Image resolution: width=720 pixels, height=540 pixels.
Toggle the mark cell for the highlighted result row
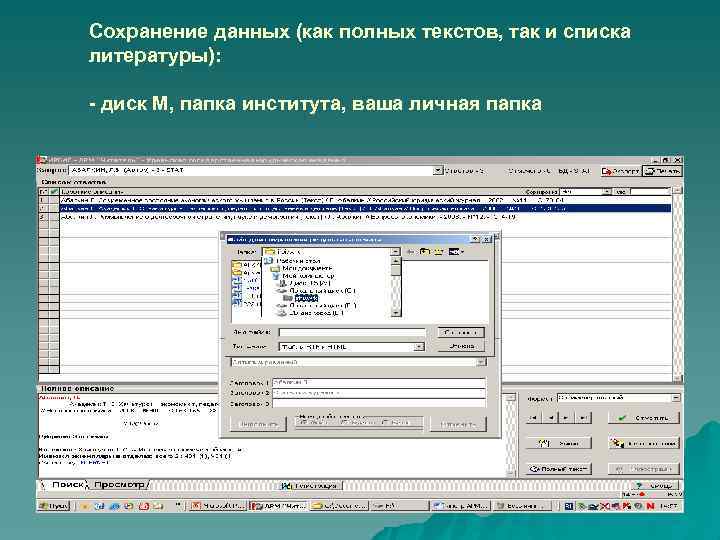coord(54,208)
